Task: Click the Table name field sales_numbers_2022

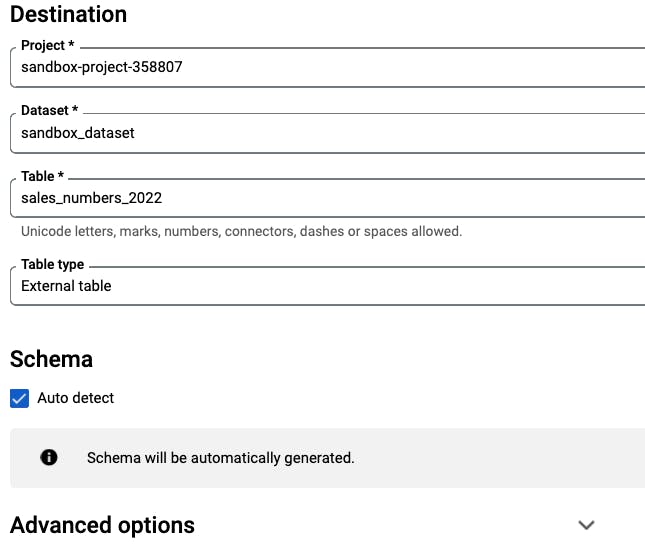Action: coord(327,198)
